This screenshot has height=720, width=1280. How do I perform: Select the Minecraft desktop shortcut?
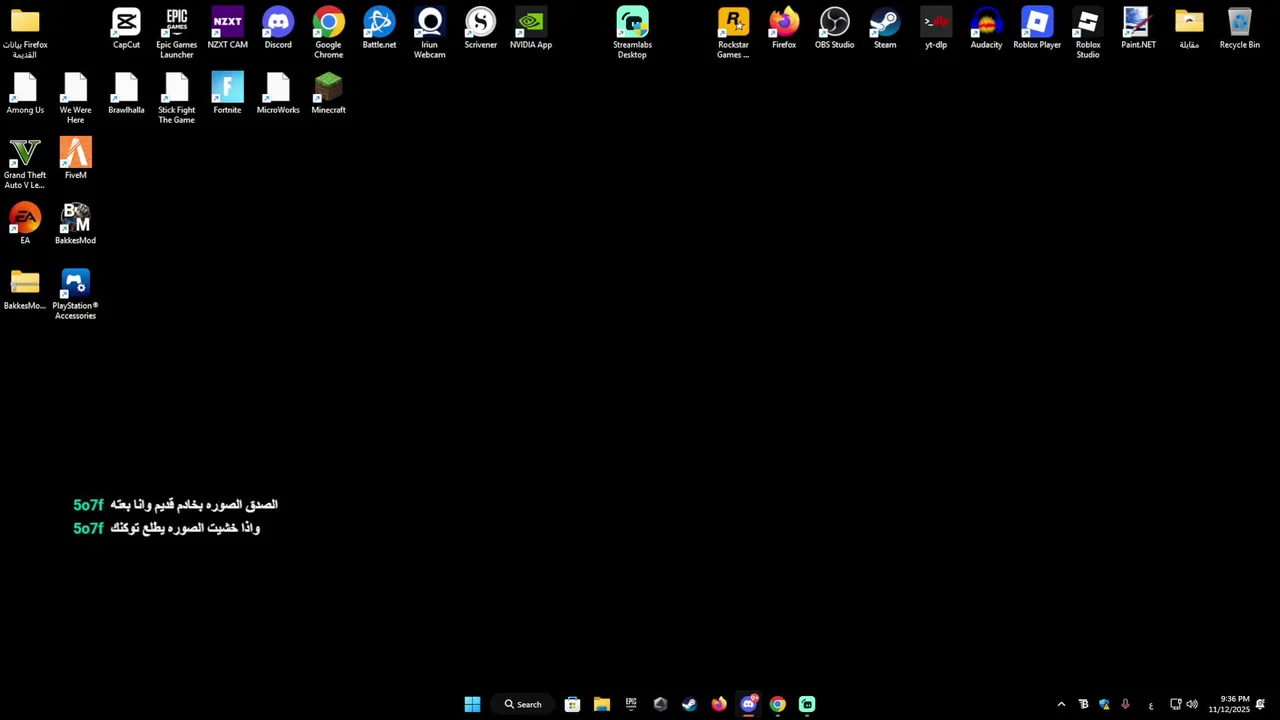[328, 94]
